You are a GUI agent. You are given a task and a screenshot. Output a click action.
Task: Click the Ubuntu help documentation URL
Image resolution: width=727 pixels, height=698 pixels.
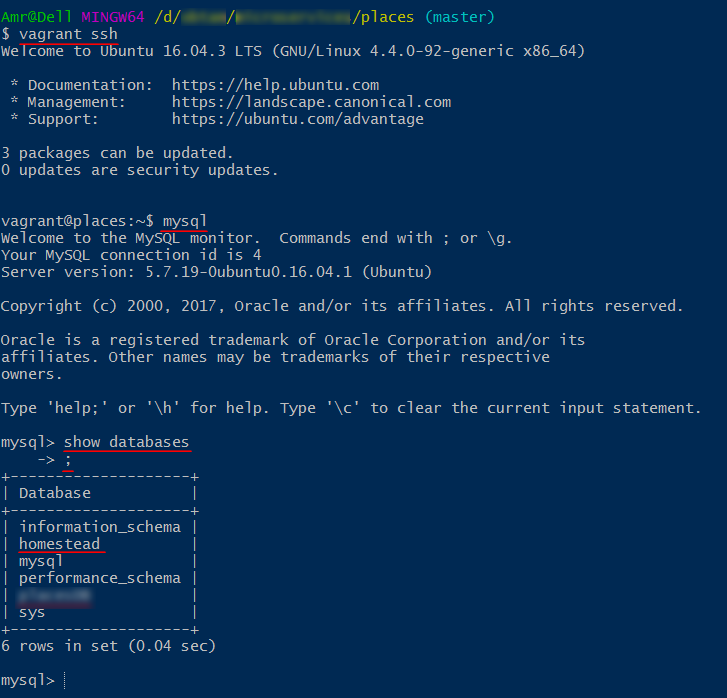coord(275,85)
